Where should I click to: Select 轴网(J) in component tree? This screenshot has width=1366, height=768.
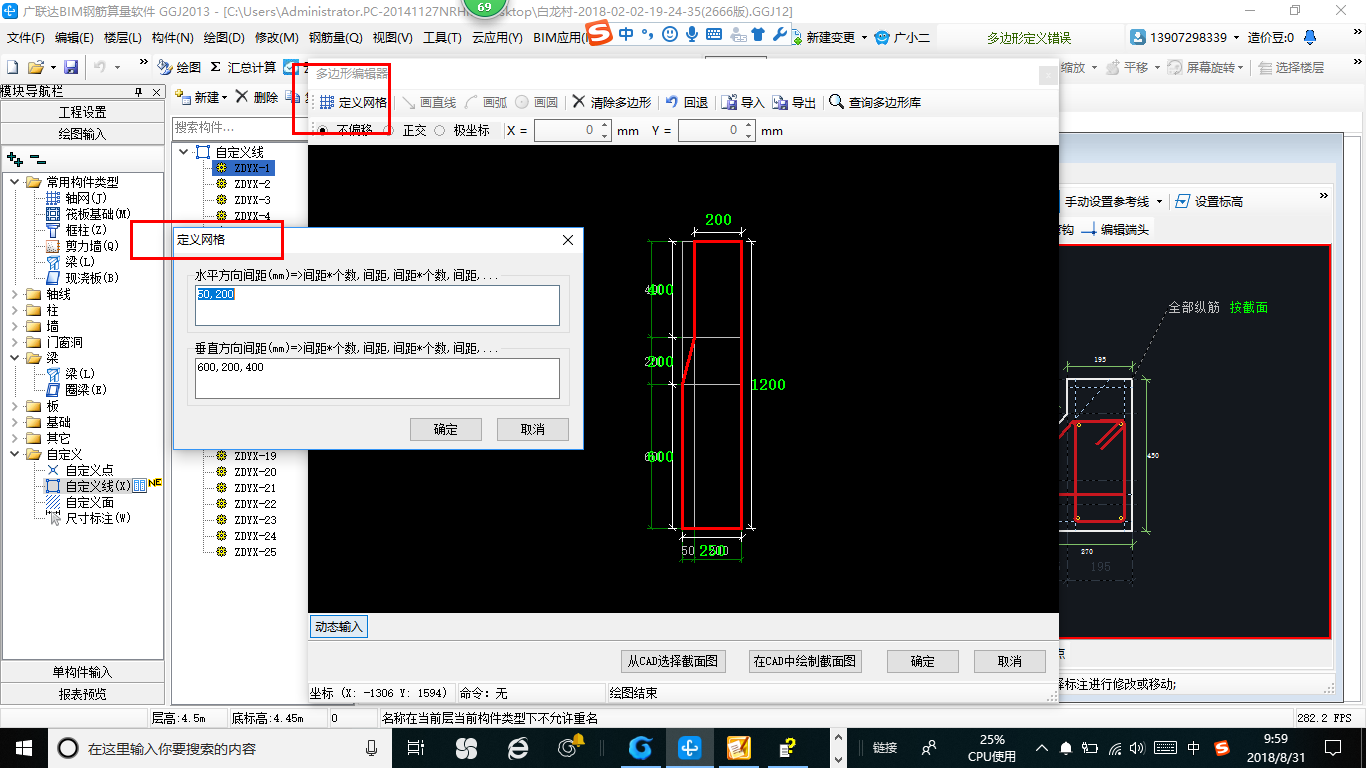[86, 198]
